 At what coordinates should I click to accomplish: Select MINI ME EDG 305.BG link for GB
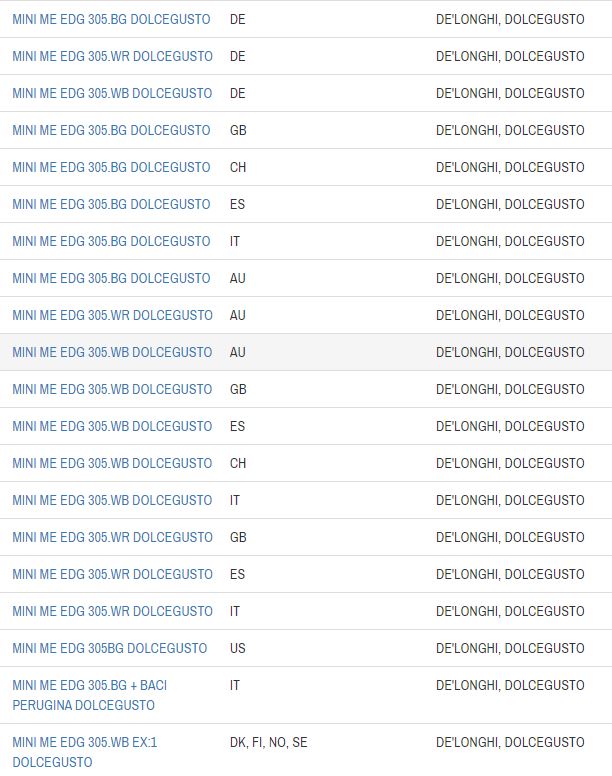111,130
